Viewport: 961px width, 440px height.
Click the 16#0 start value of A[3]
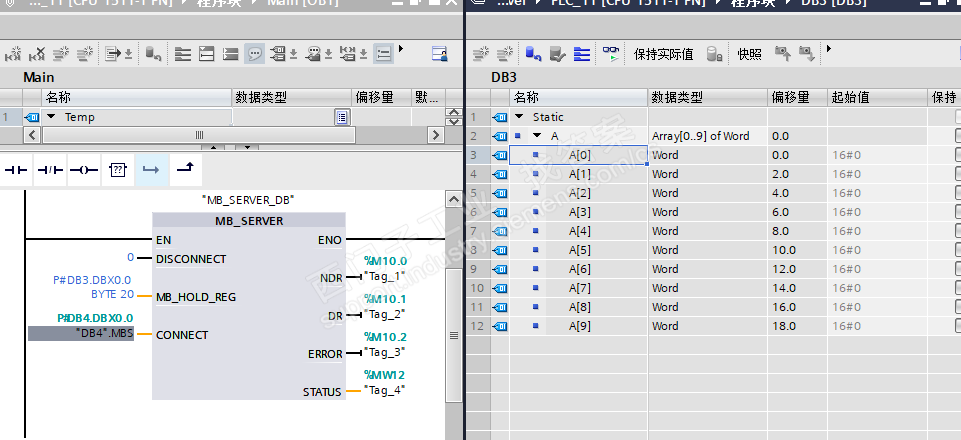pos(846,212)
